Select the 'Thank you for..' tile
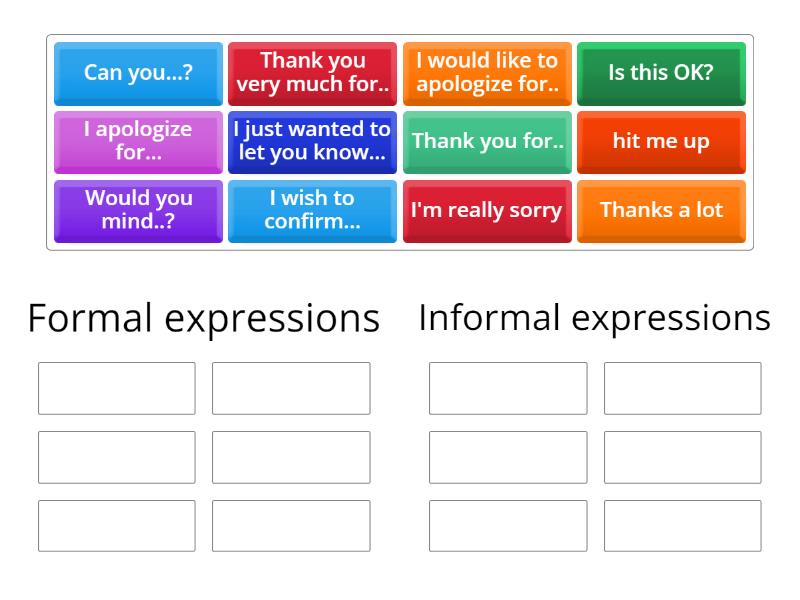The image size is (800, 600). point(487,142)
